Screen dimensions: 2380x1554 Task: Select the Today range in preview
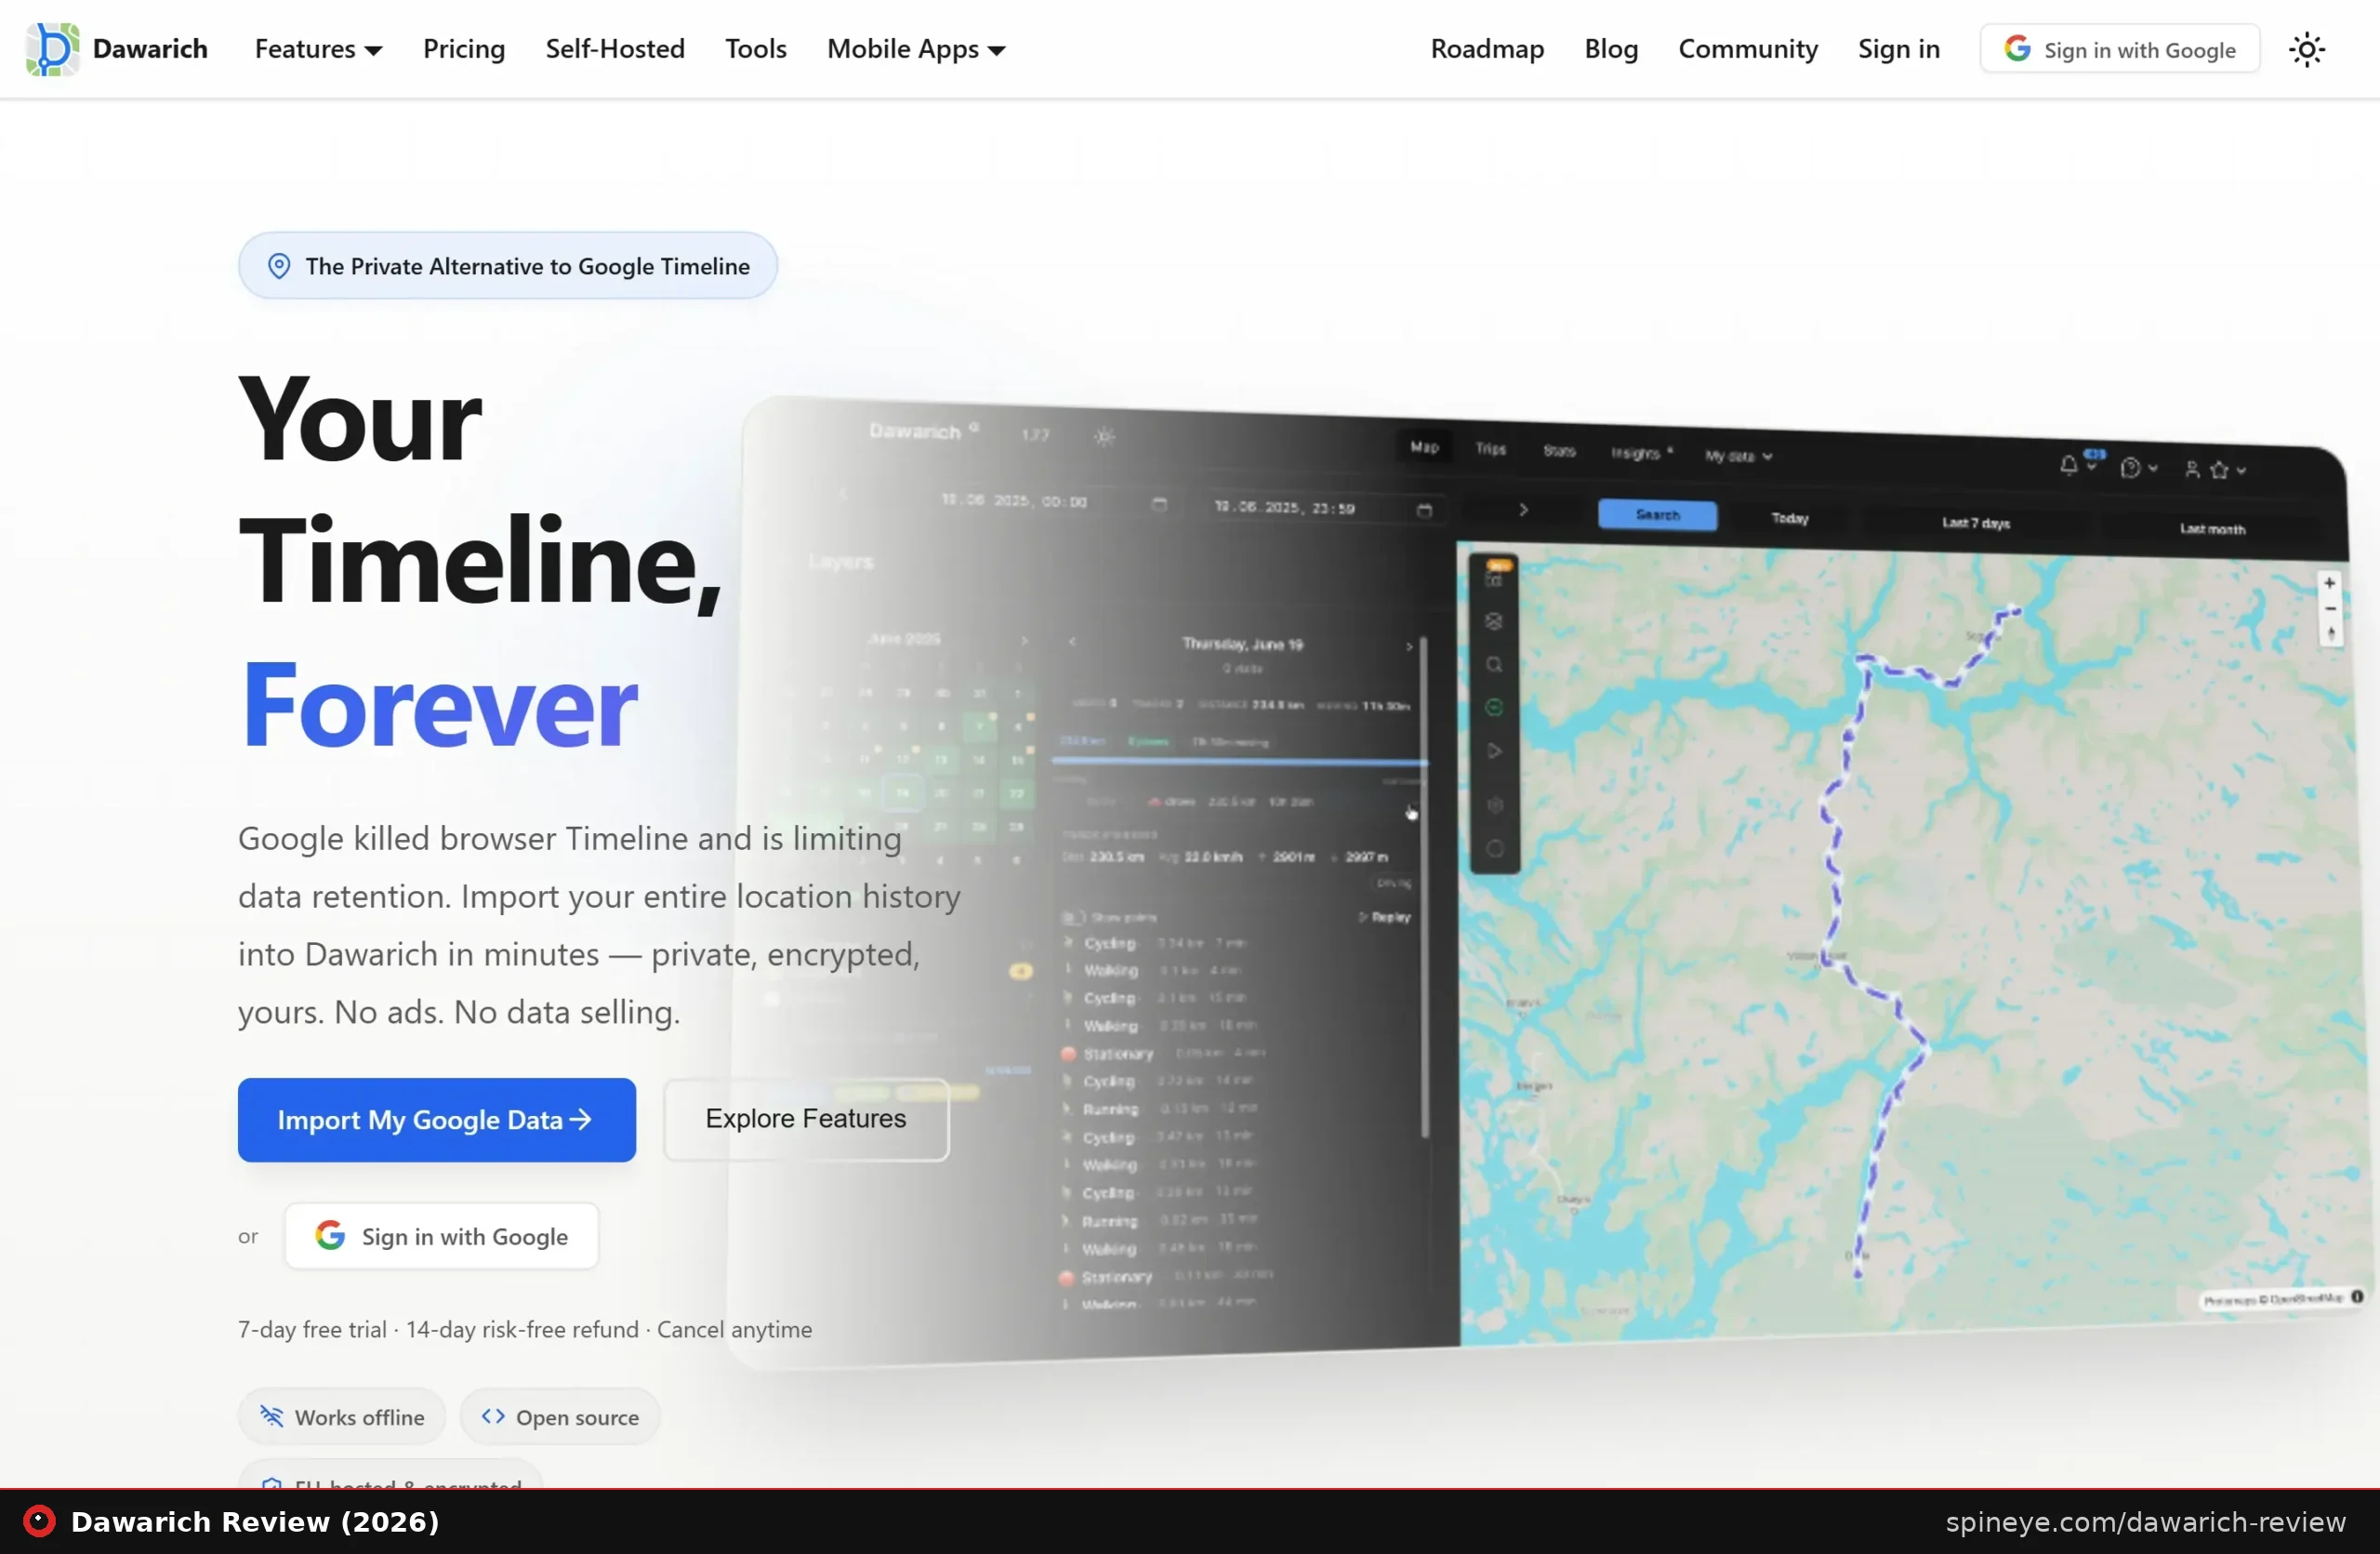tap(1789, 518)
